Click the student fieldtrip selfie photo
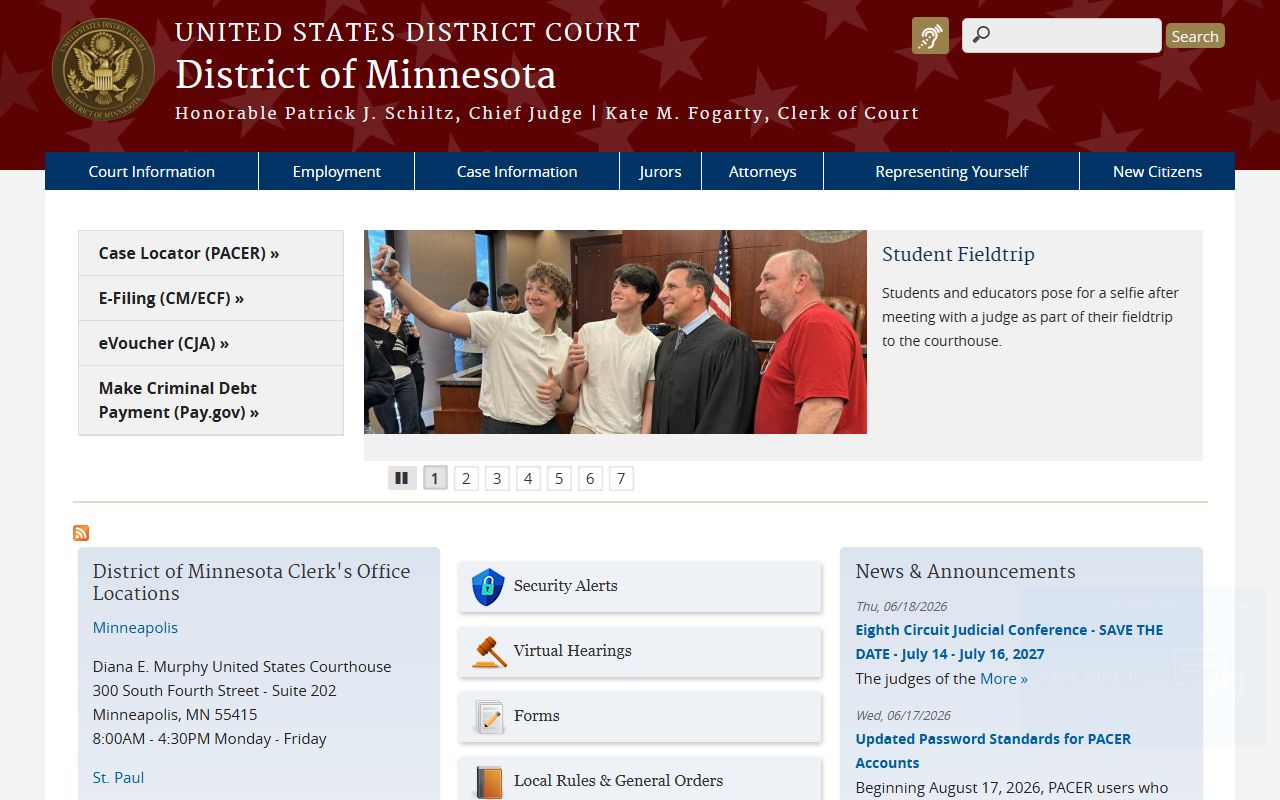The image size is (1280, 800). click(615, 332)
